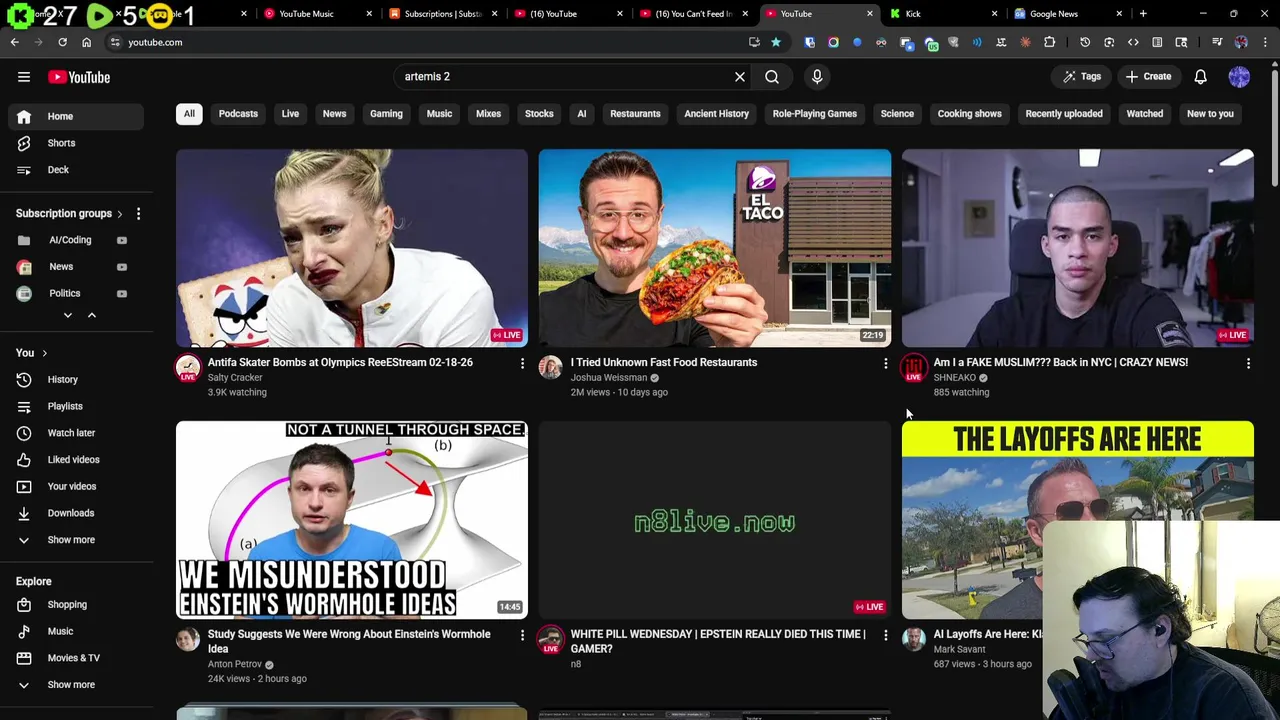The height and width of the screenshot is (720, 1280).
Task: Open 'Am I a FAKE MUSLIM???' video title
Action: pyautogui.click(x=1061, y=362)
